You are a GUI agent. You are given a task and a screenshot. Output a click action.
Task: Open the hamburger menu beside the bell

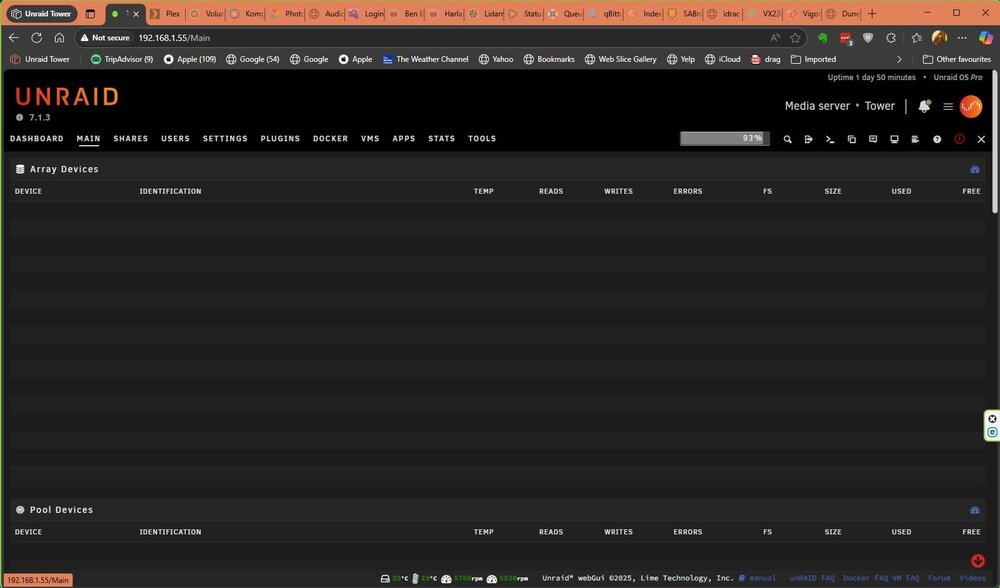coord(948,107)
